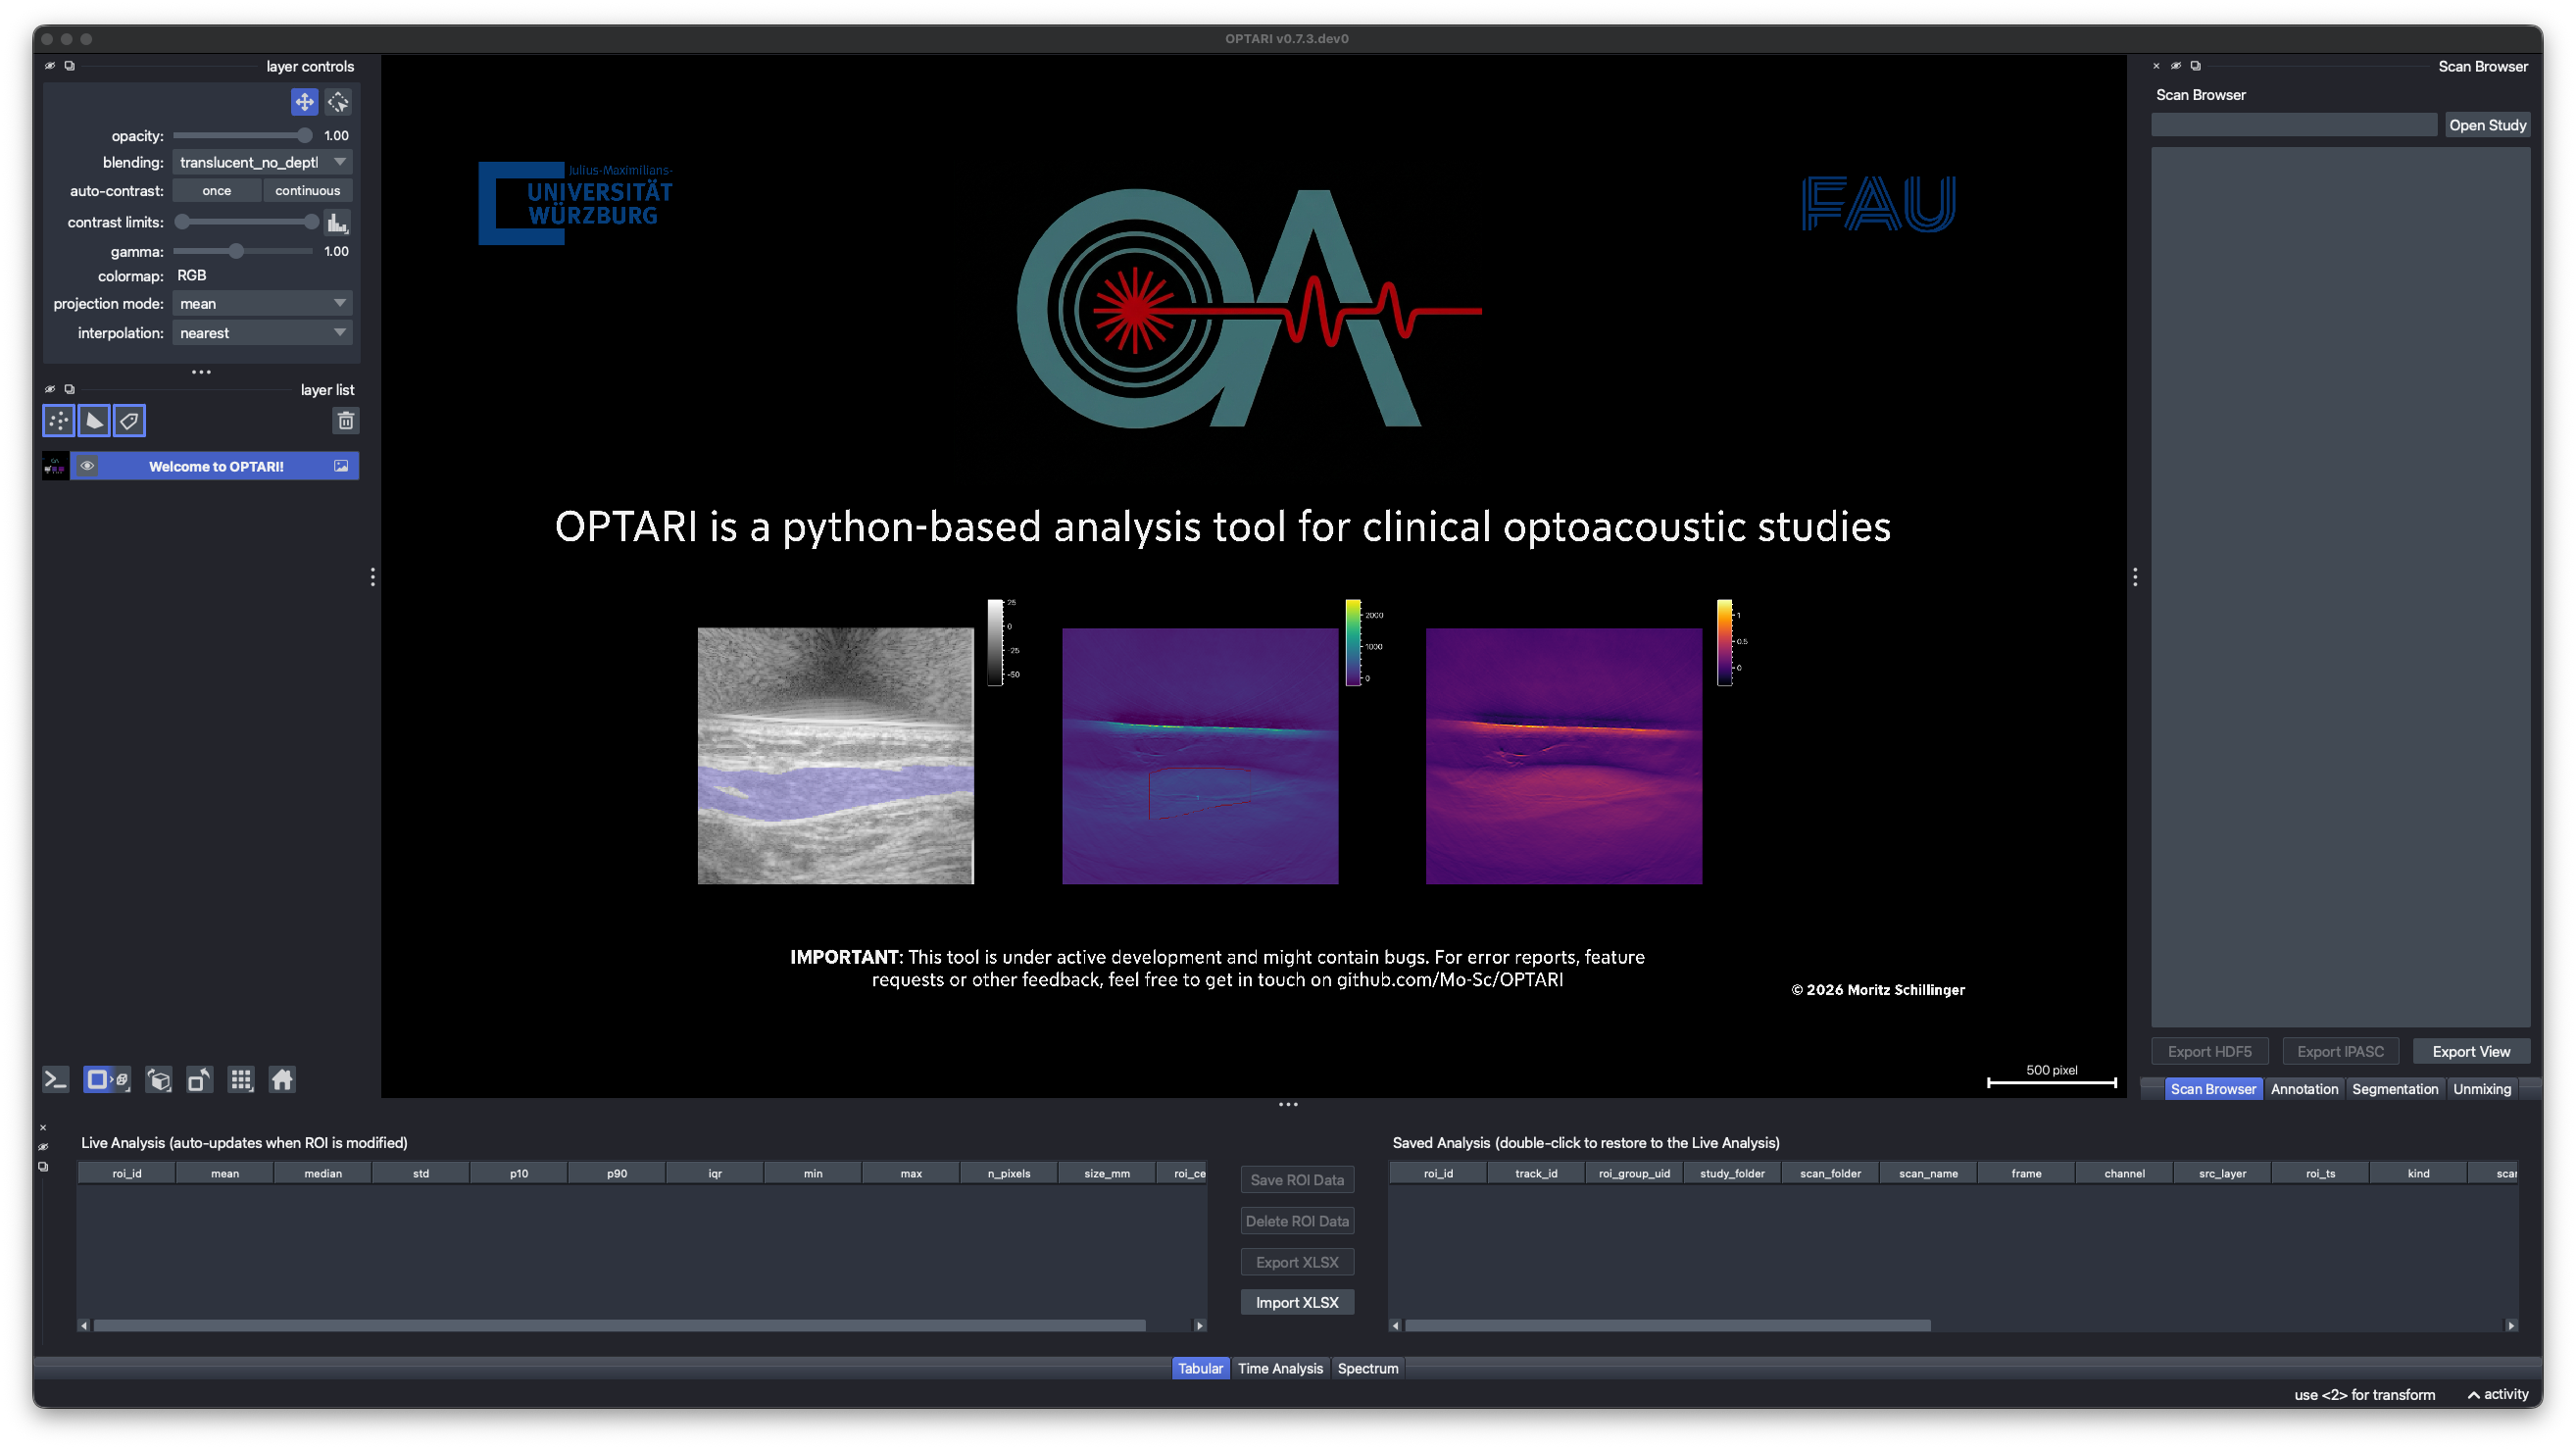Click the change axes order icon

click(x=158, y=1079)
